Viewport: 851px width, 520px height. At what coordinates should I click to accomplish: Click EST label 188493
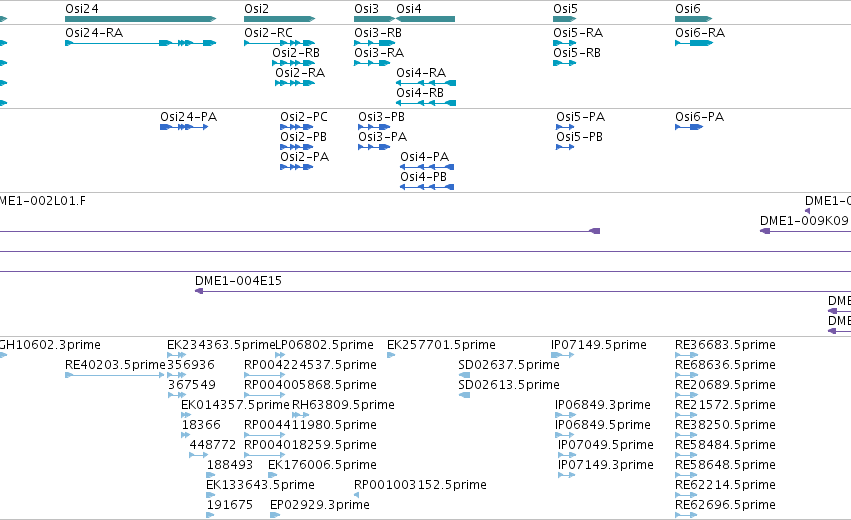point(230,465)
